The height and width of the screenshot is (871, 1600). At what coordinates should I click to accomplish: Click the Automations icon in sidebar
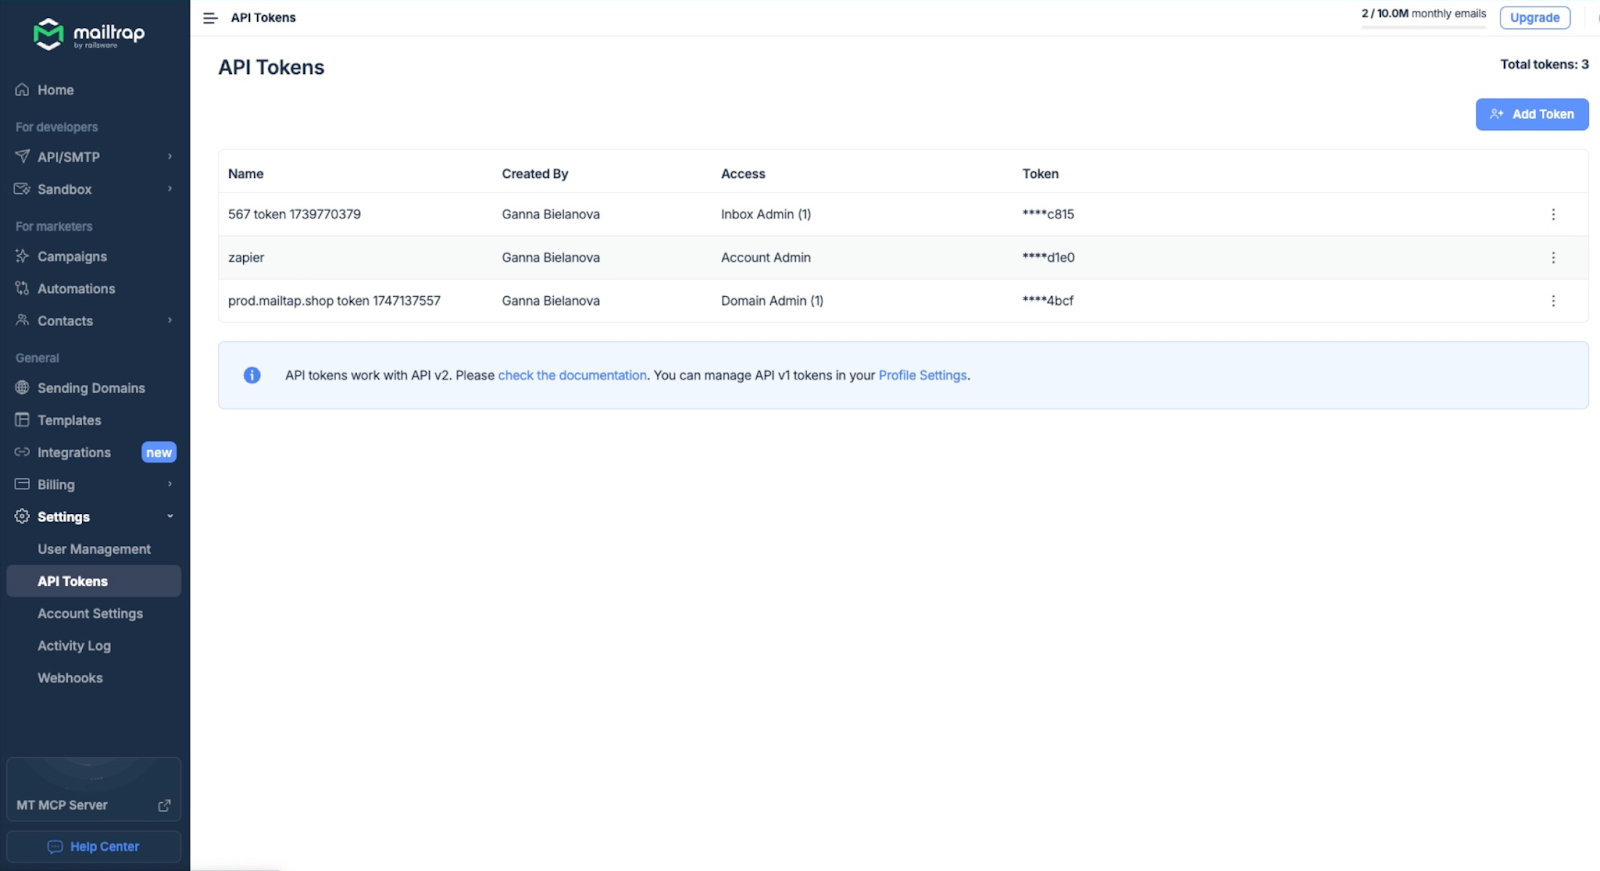coord(22,289)
